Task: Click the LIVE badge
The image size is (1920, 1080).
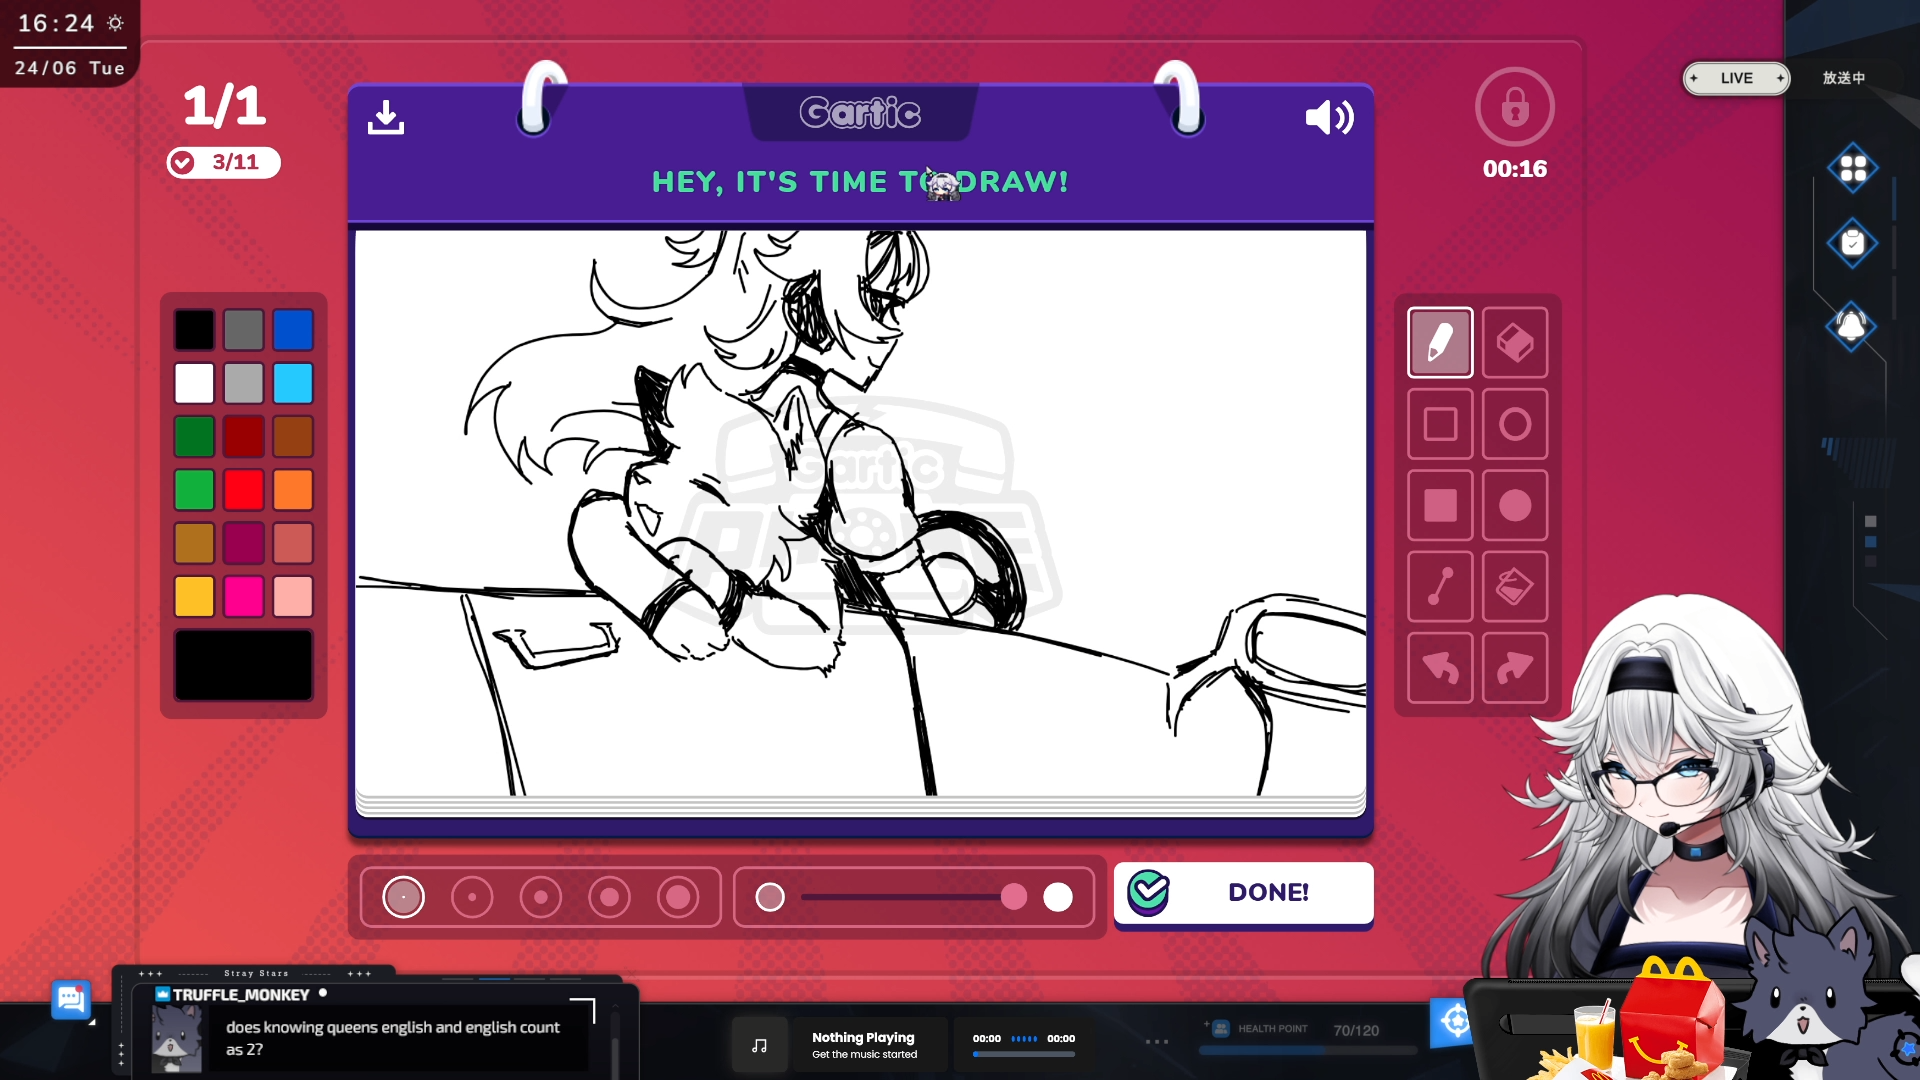Action: [x=1737, y=78]
